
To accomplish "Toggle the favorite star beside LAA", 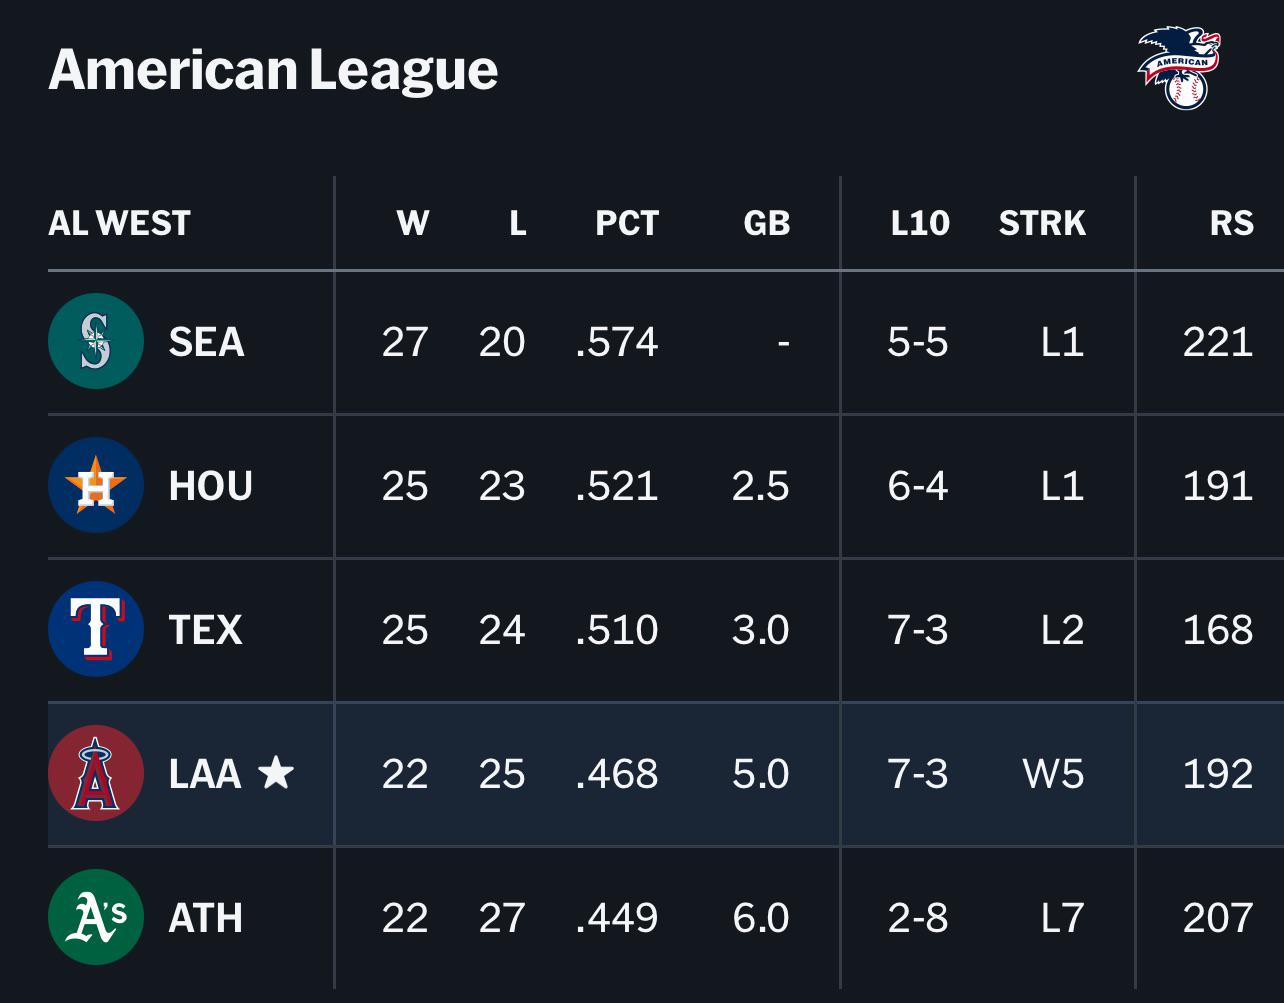I will (276, 772).
